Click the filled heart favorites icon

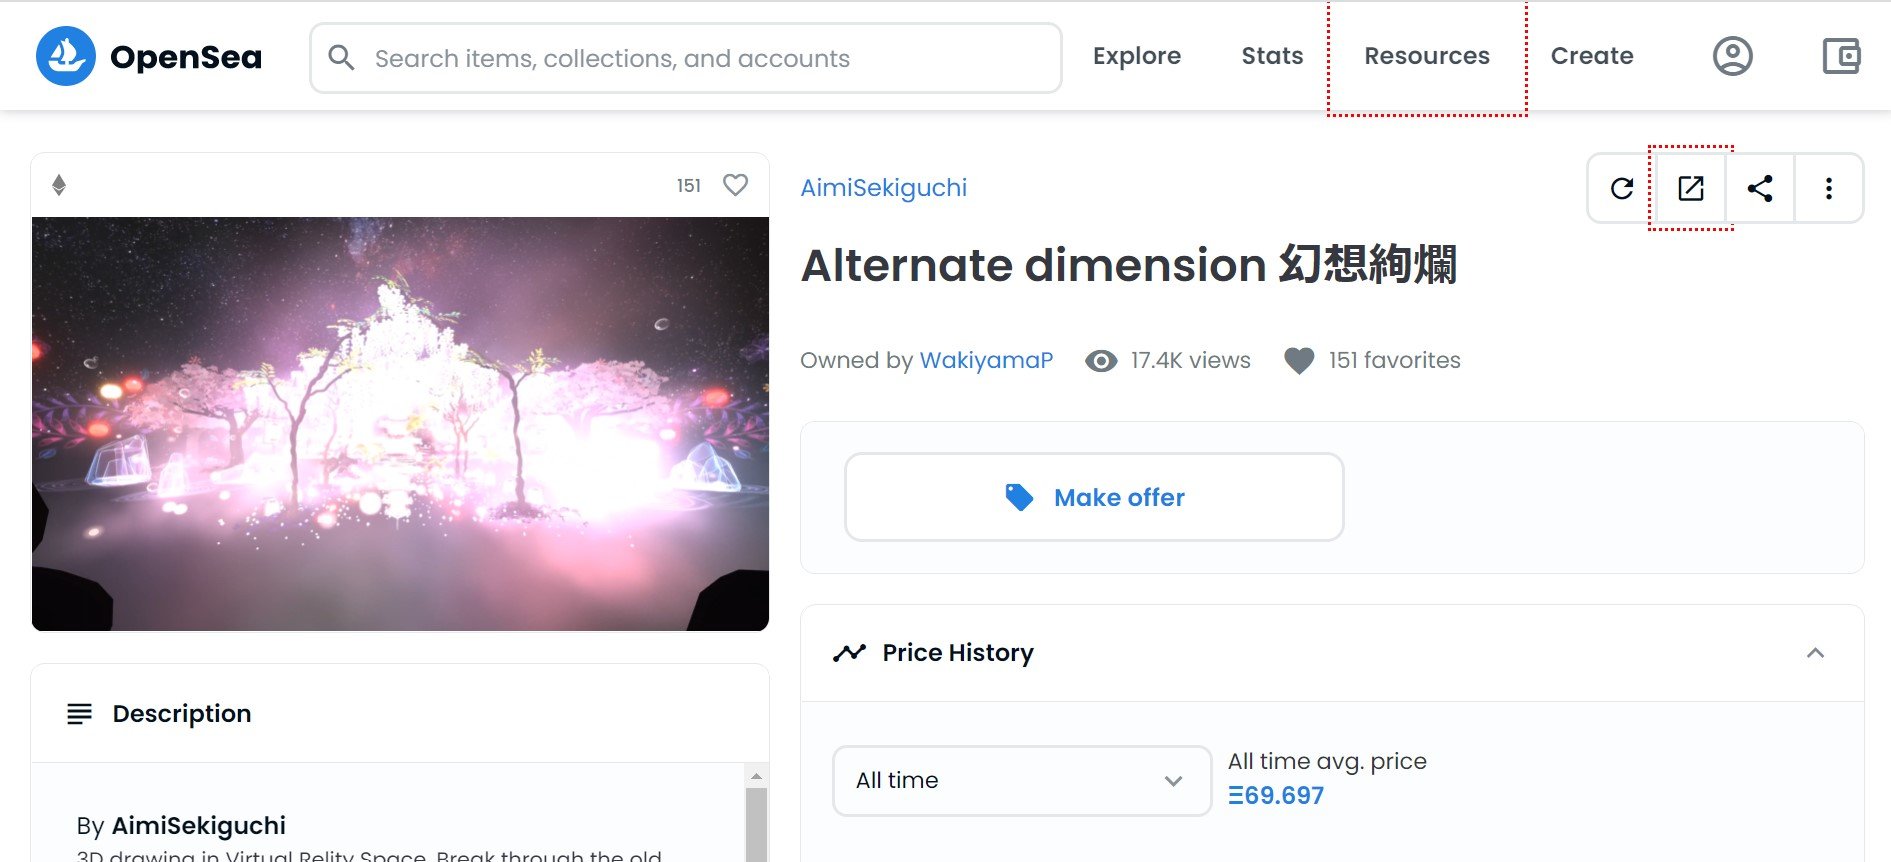tap(1299, 361)
